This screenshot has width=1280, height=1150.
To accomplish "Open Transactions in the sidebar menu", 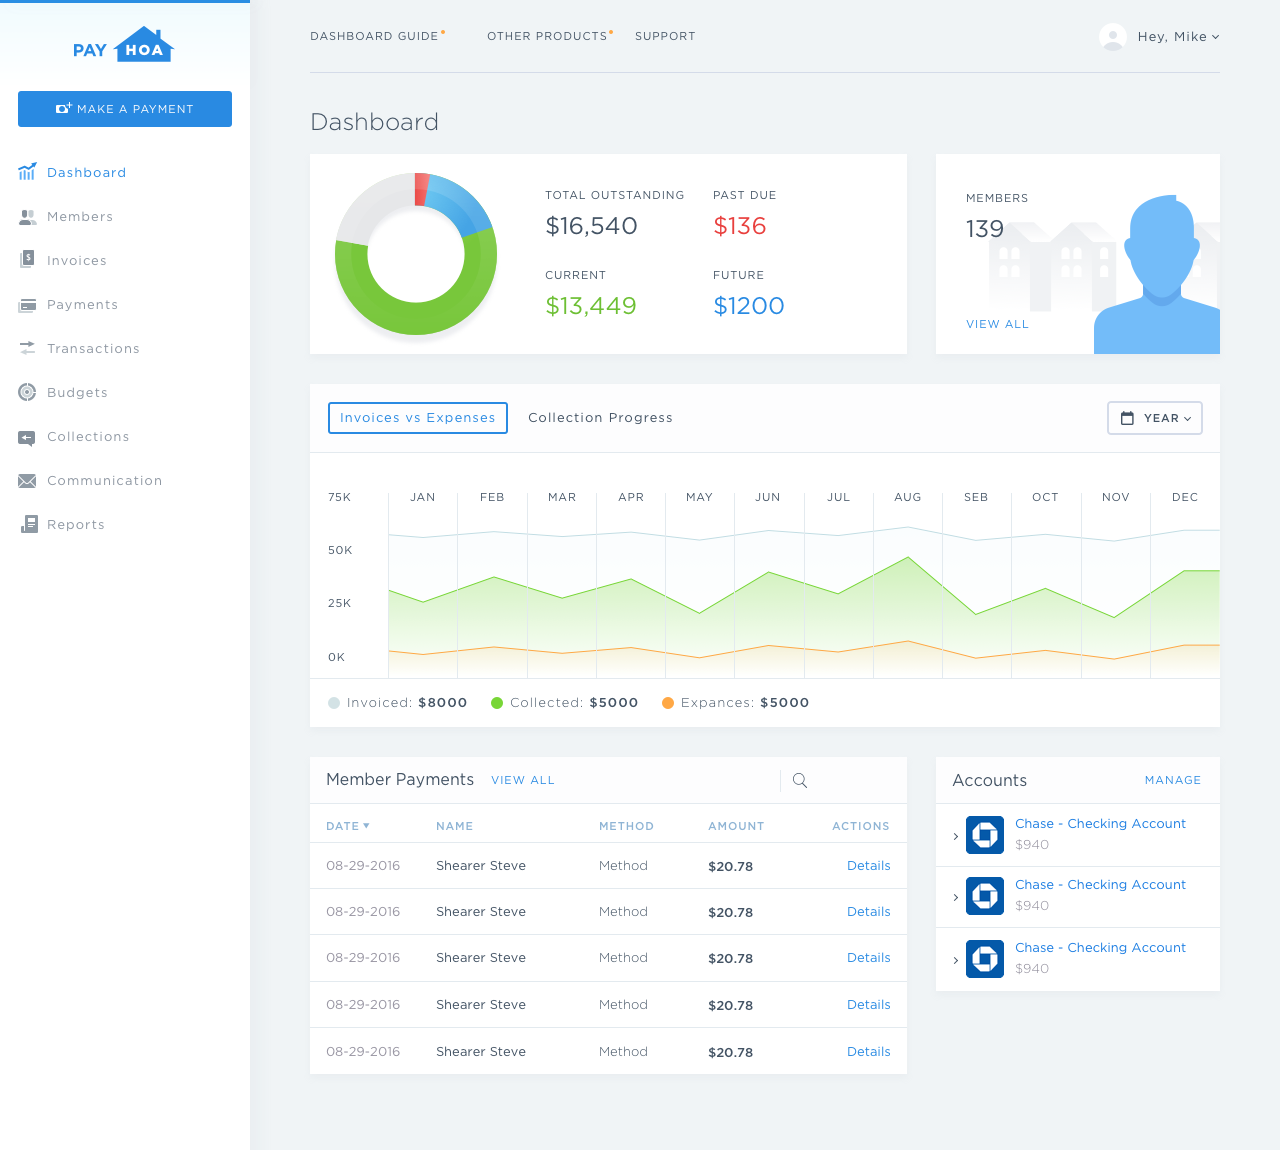I will point(93,348).
